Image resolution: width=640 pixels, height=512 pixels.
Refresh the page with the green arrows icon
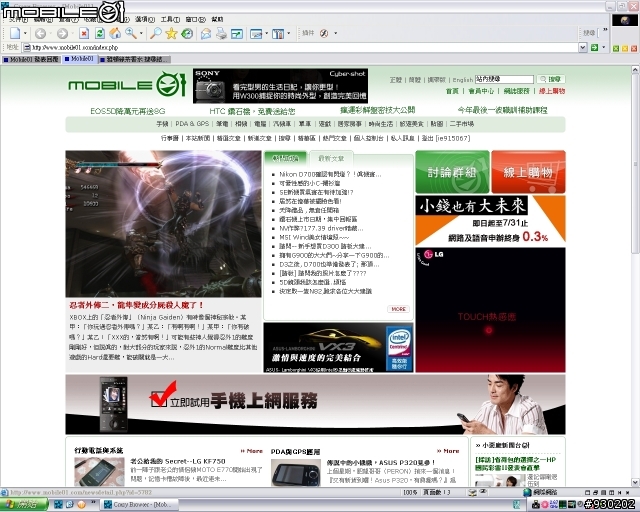[100, 33]
